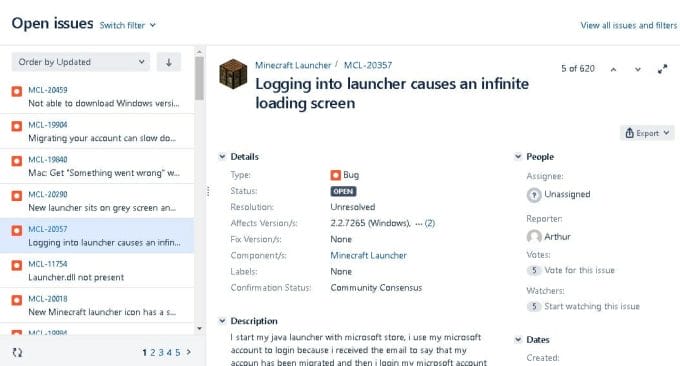This screenshot has width=680, height=366.
Task: Collapse the Dates section
Action: [518, 340]
